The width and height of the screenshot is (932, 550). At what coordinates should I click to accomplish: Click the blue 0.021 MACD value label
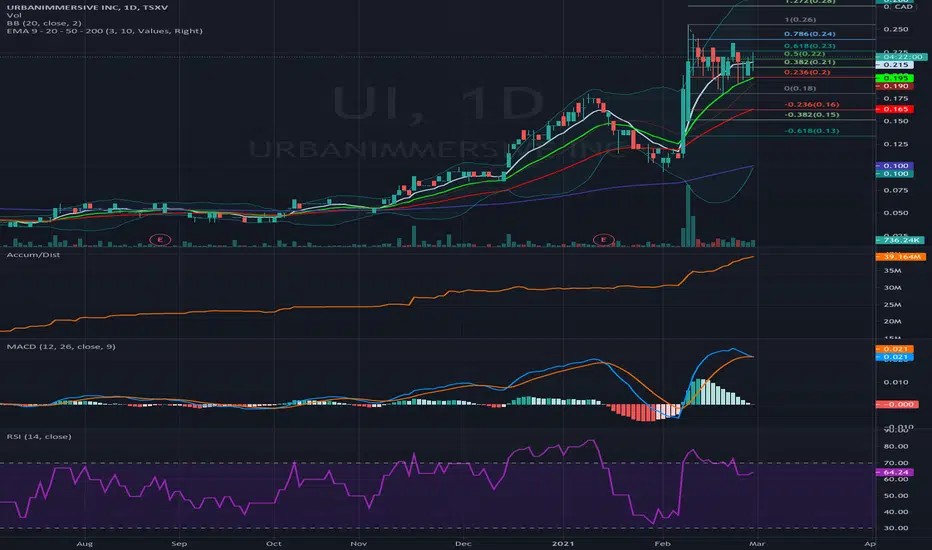895,357
